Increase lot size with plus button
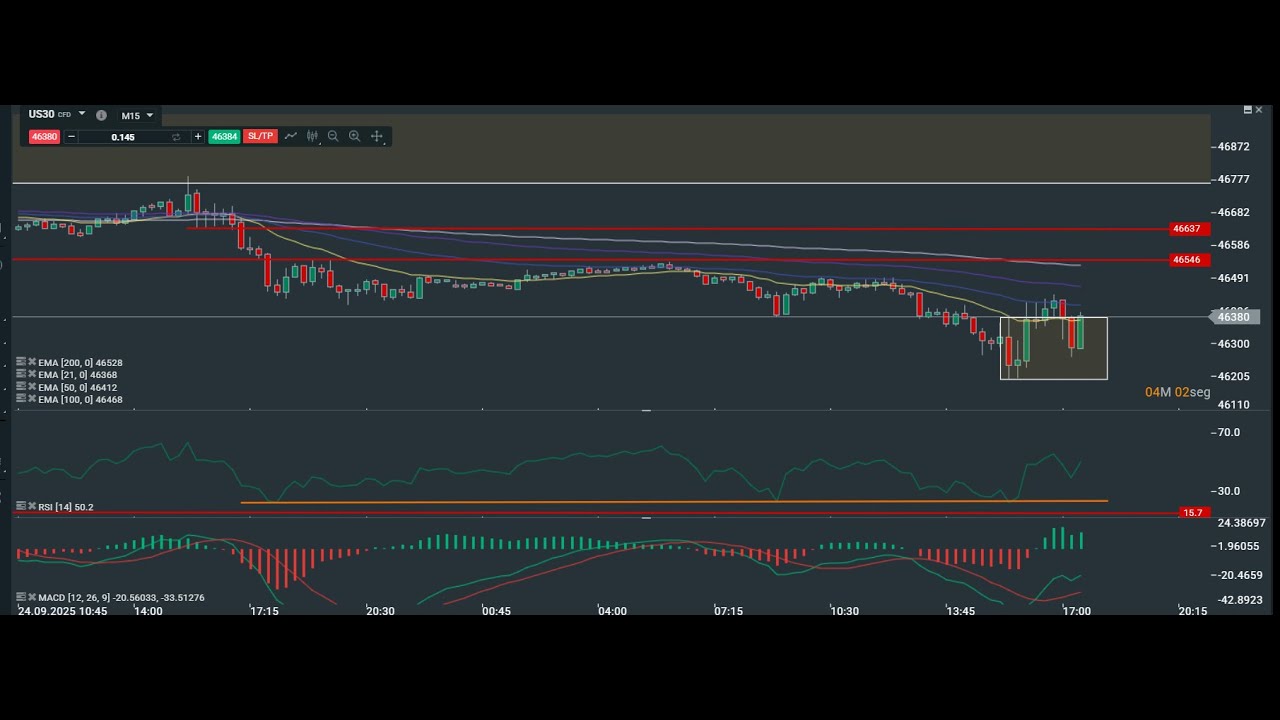1280x720 pixels. pos(198,137)
